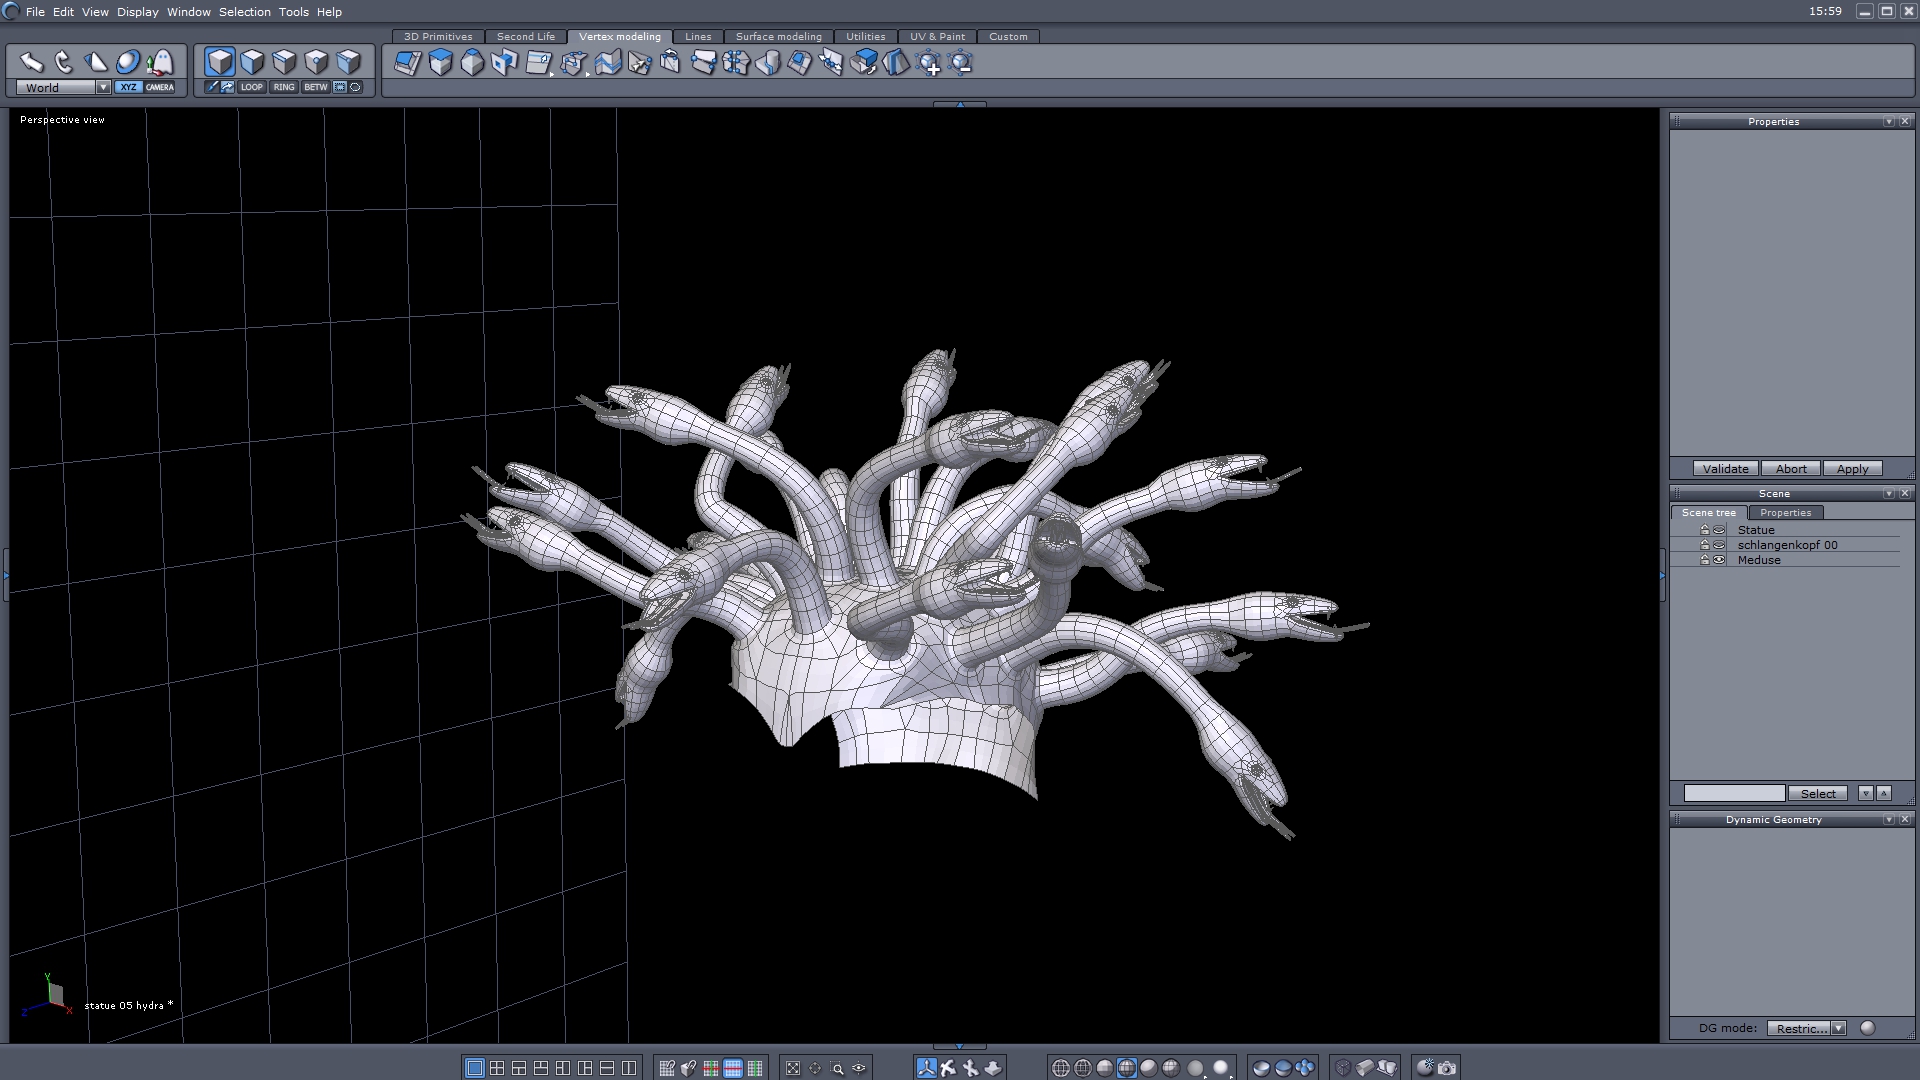Click the eye look-at icon in bottom bar
The height and width of the screenshot is (1080, 1920).
(859, 1068)
